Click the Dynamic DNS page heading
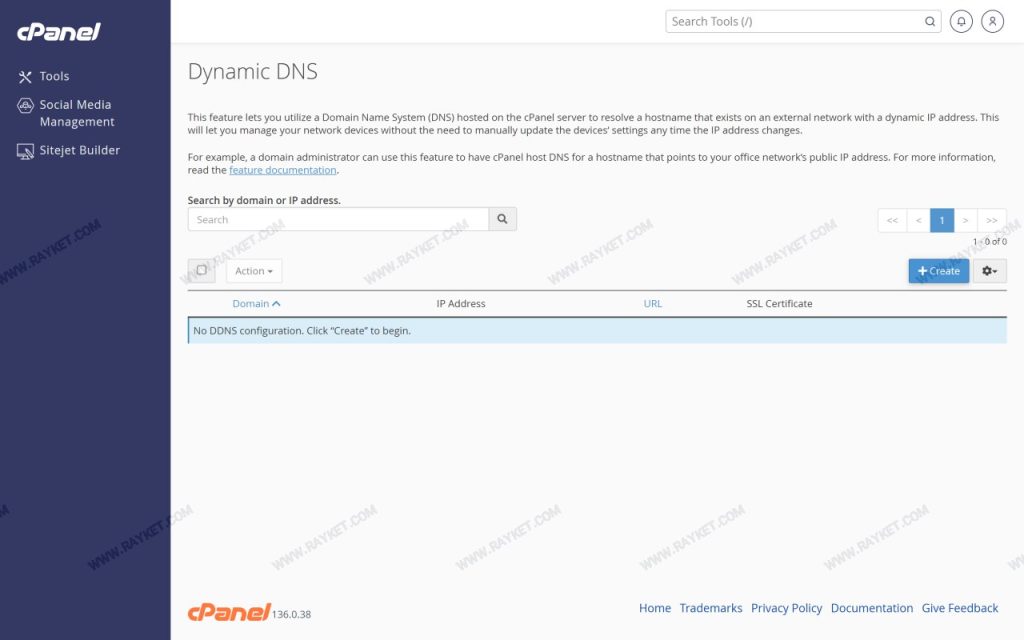Screen dimensions: 1024x640 (253, 71)
